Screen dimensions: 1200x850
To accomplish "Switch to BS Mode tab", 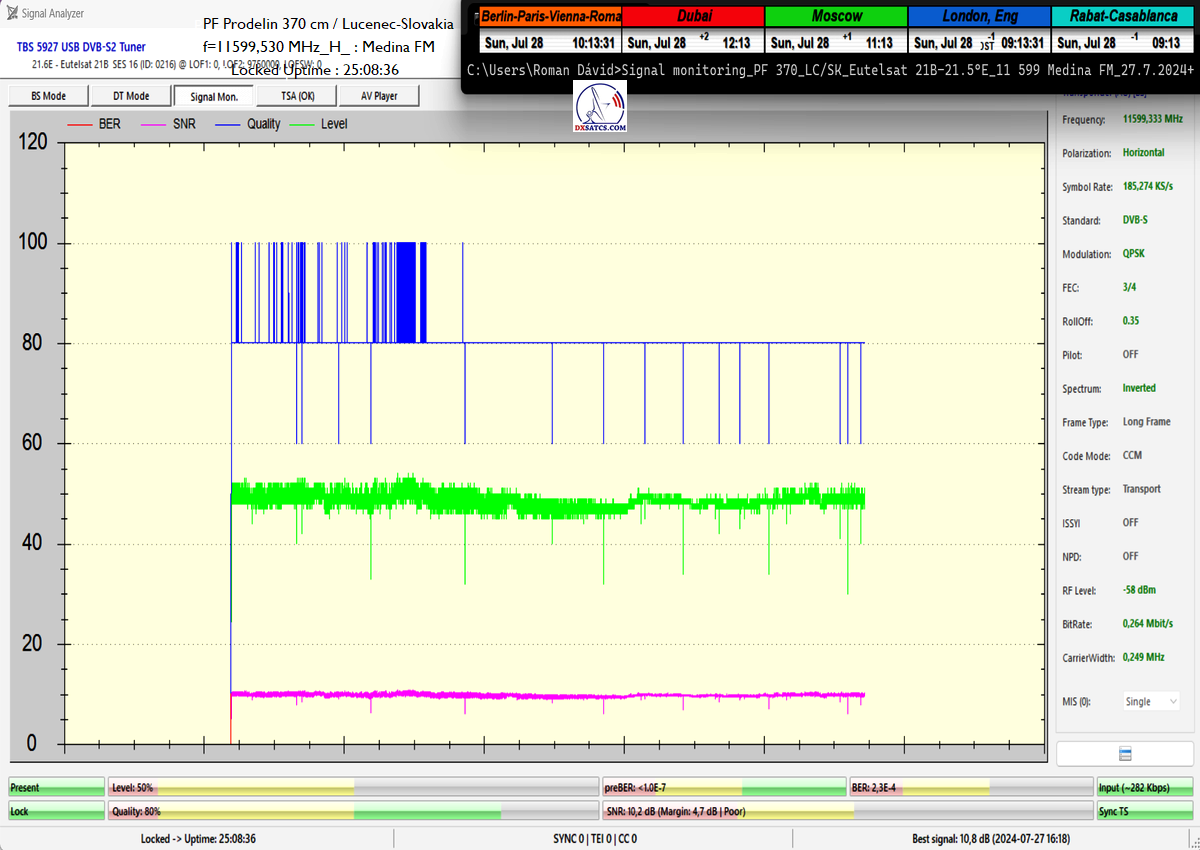I will 47,96.
